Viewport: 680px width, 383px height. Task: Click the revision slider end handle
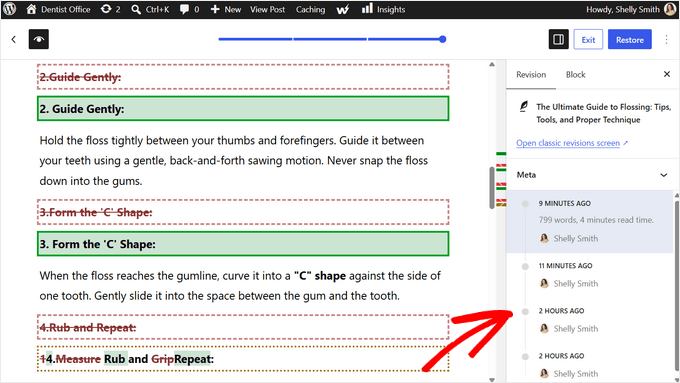(442, 39)
